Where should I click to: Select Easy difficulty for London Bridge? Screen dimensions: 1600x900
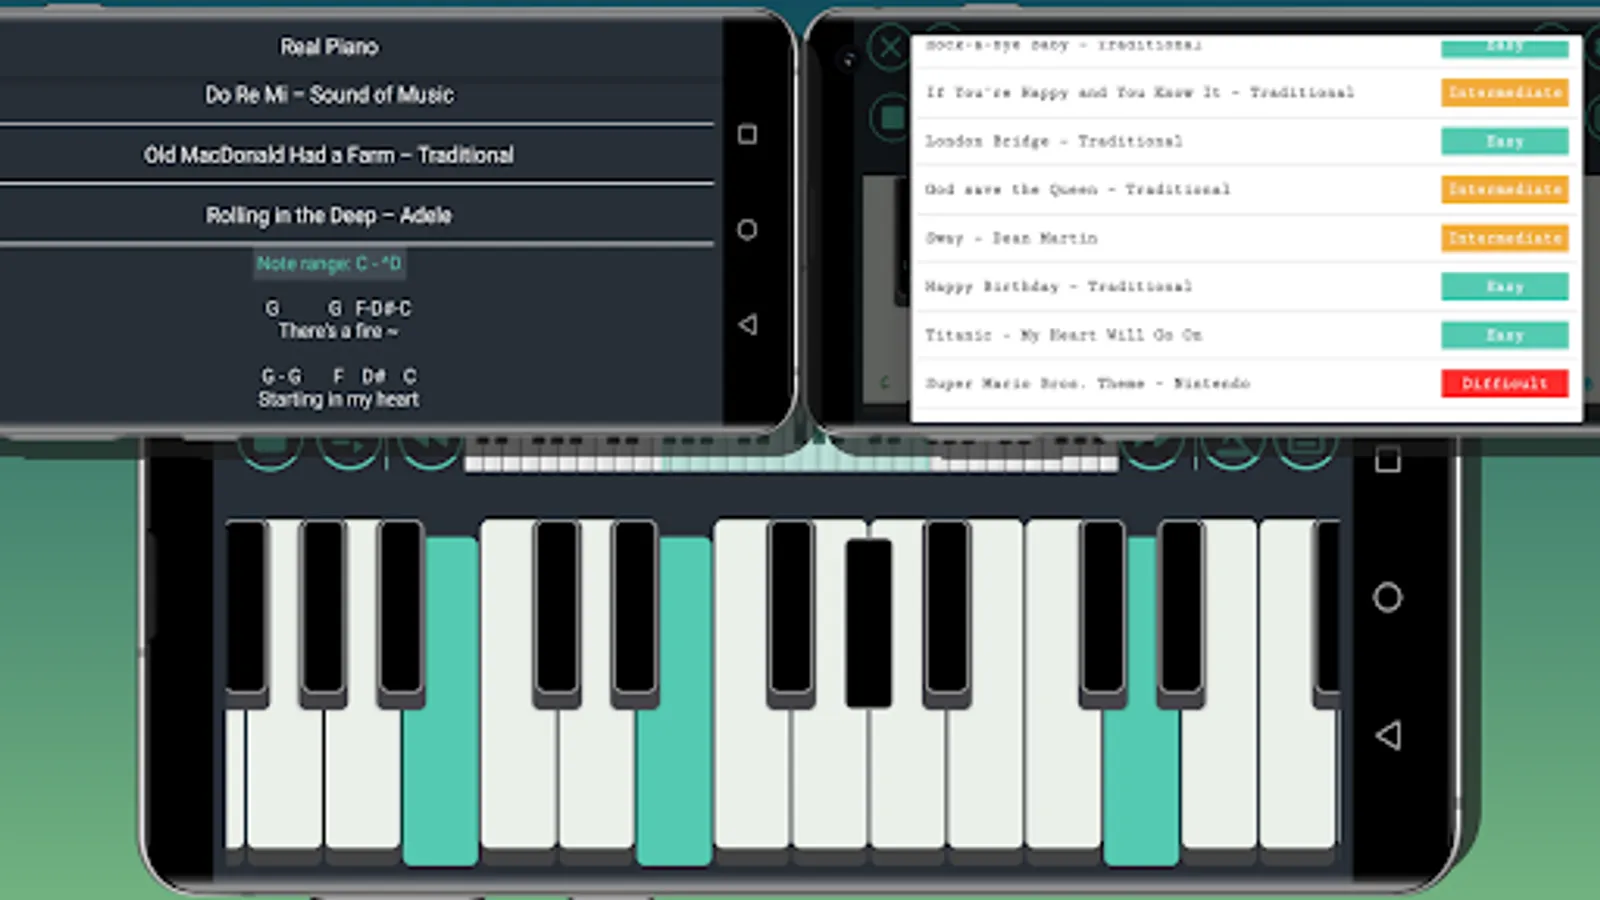coord(1505,141)
